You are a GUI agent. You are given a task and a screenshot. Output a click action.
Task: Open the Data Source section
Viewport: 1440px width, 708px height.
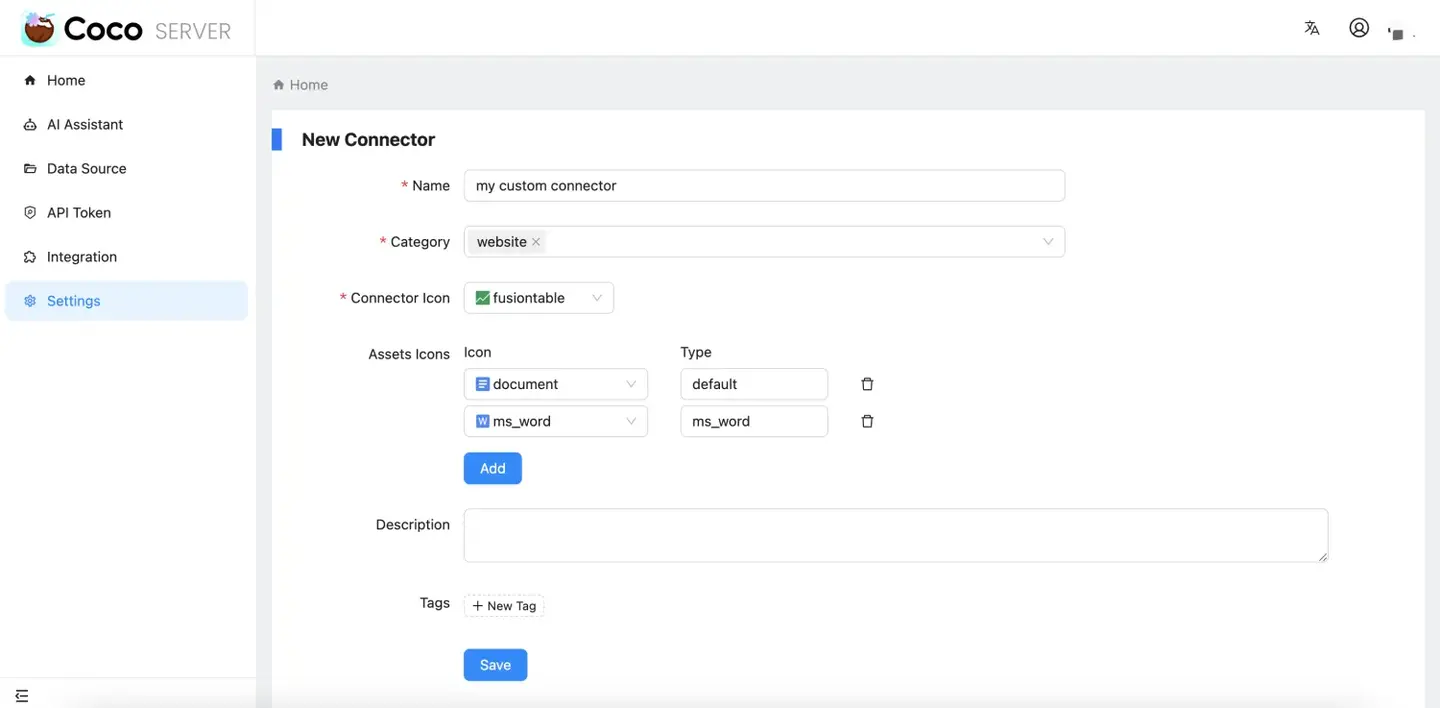click(86, 168)
